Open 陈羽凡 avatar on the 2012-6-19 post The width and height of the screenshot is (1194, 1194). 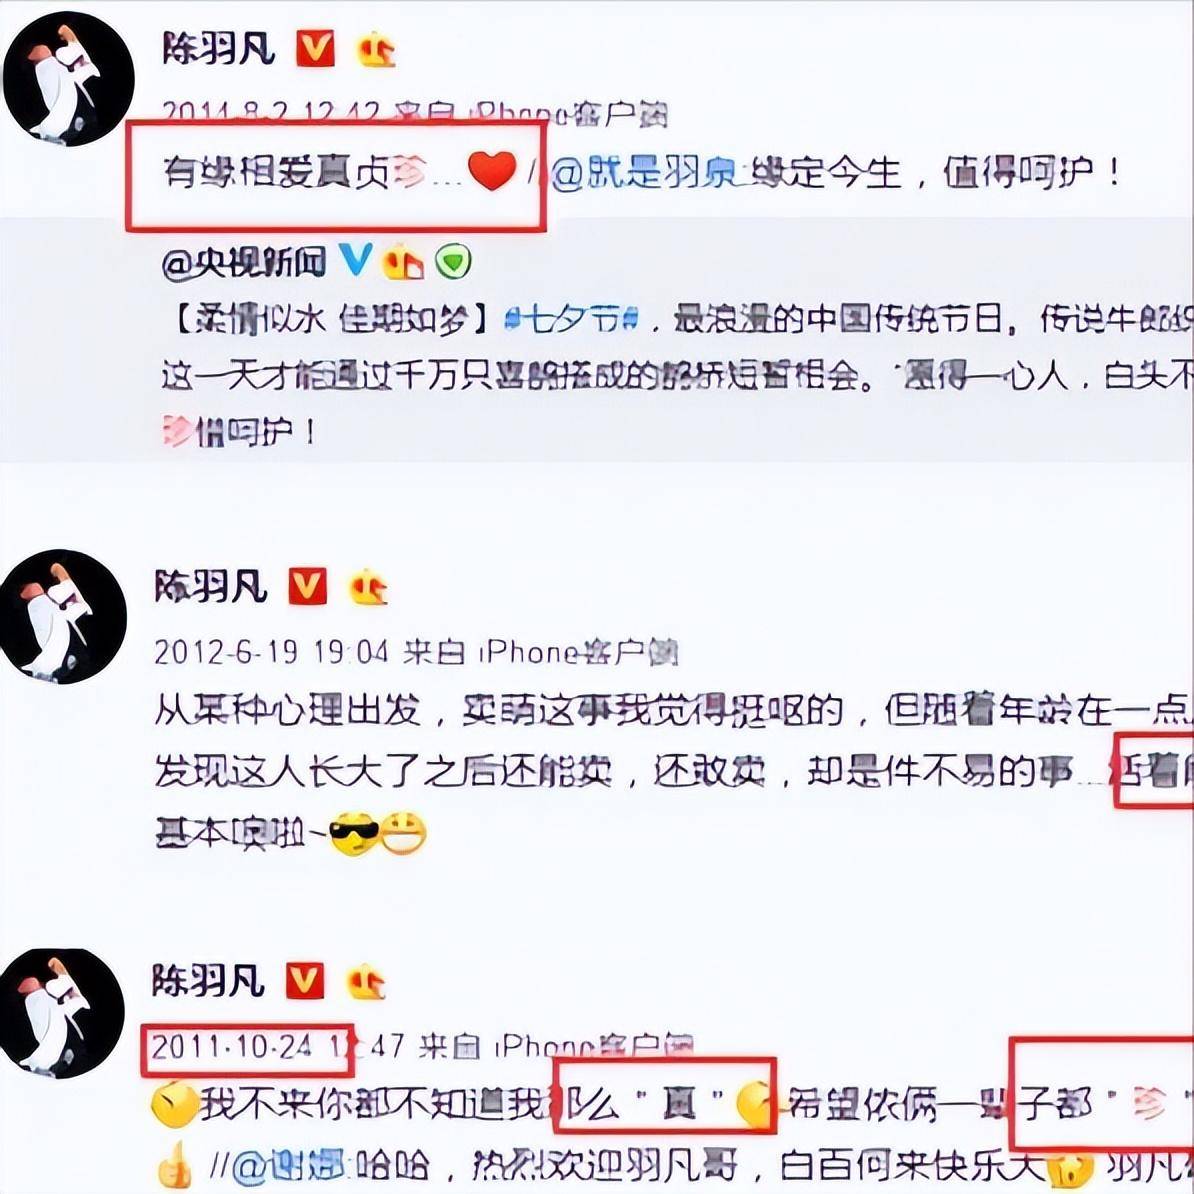point(63,616)
